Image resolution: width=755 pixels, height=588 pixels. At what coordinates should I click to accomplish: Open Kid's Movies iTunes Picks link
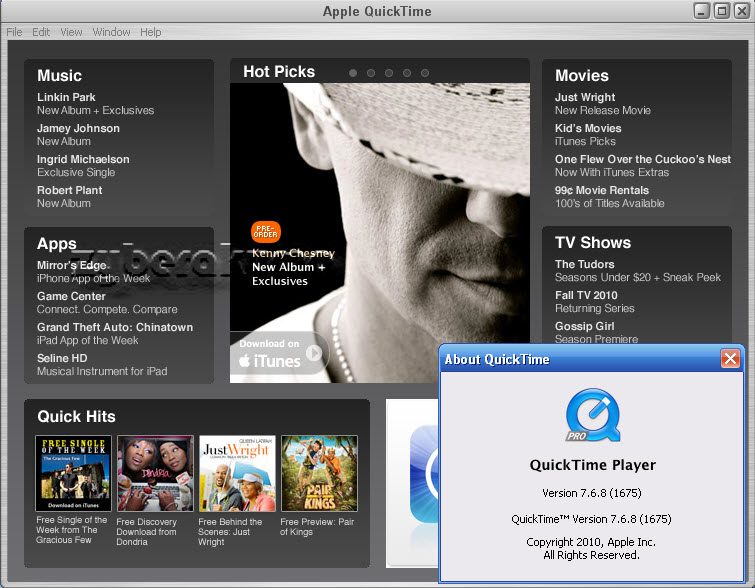tap(588, 134)
